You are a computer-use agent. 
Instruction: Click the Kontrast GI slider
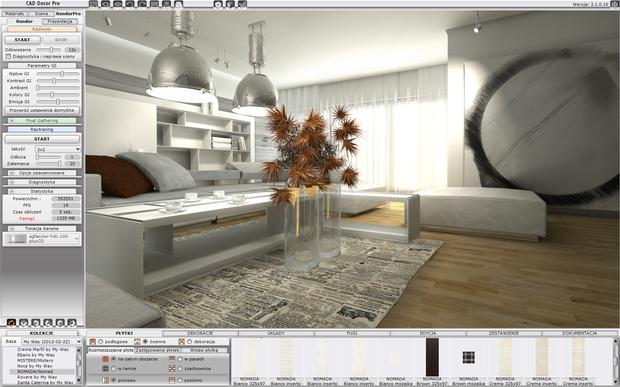58,81
